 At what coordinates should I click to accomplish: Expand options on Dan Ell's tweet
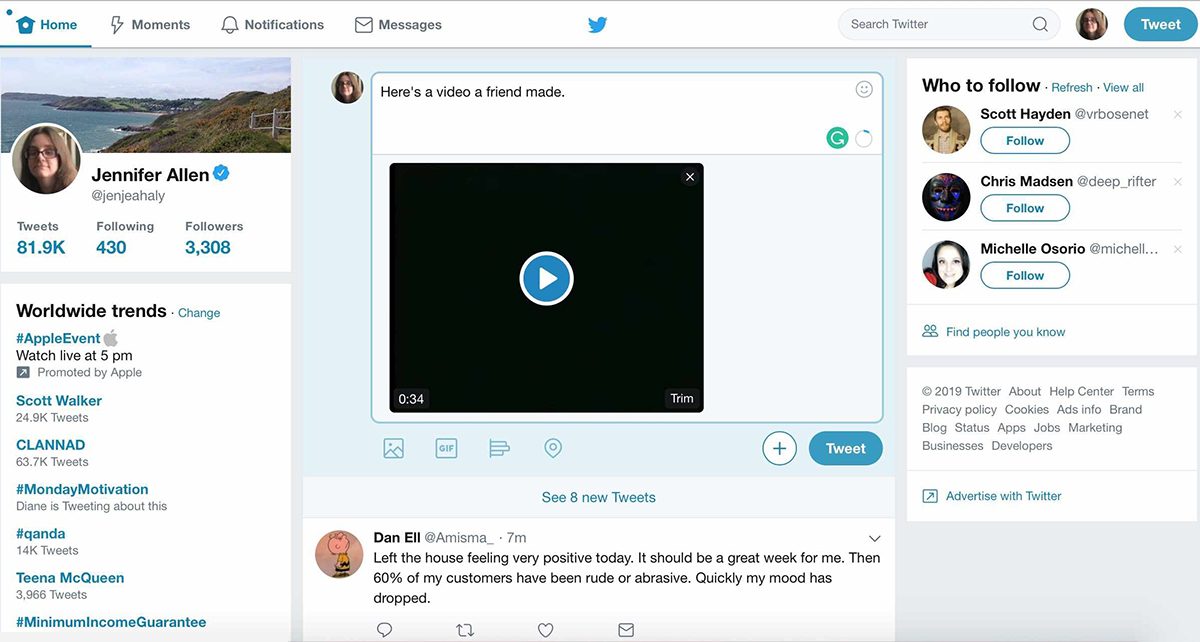[875, 536]
